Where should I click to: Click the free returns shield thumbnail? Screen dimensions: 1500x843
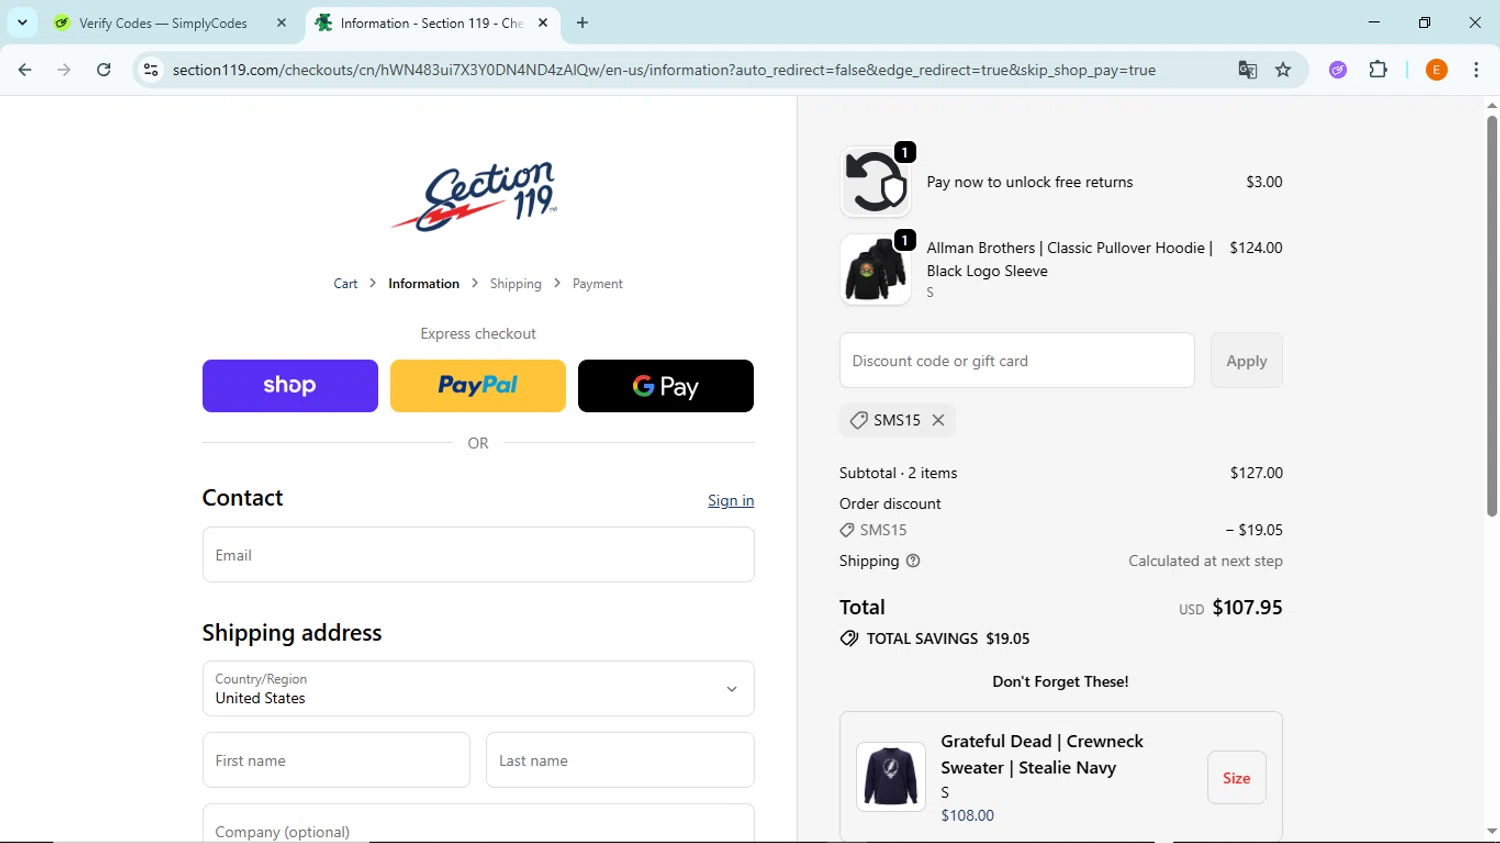(876, 181)
